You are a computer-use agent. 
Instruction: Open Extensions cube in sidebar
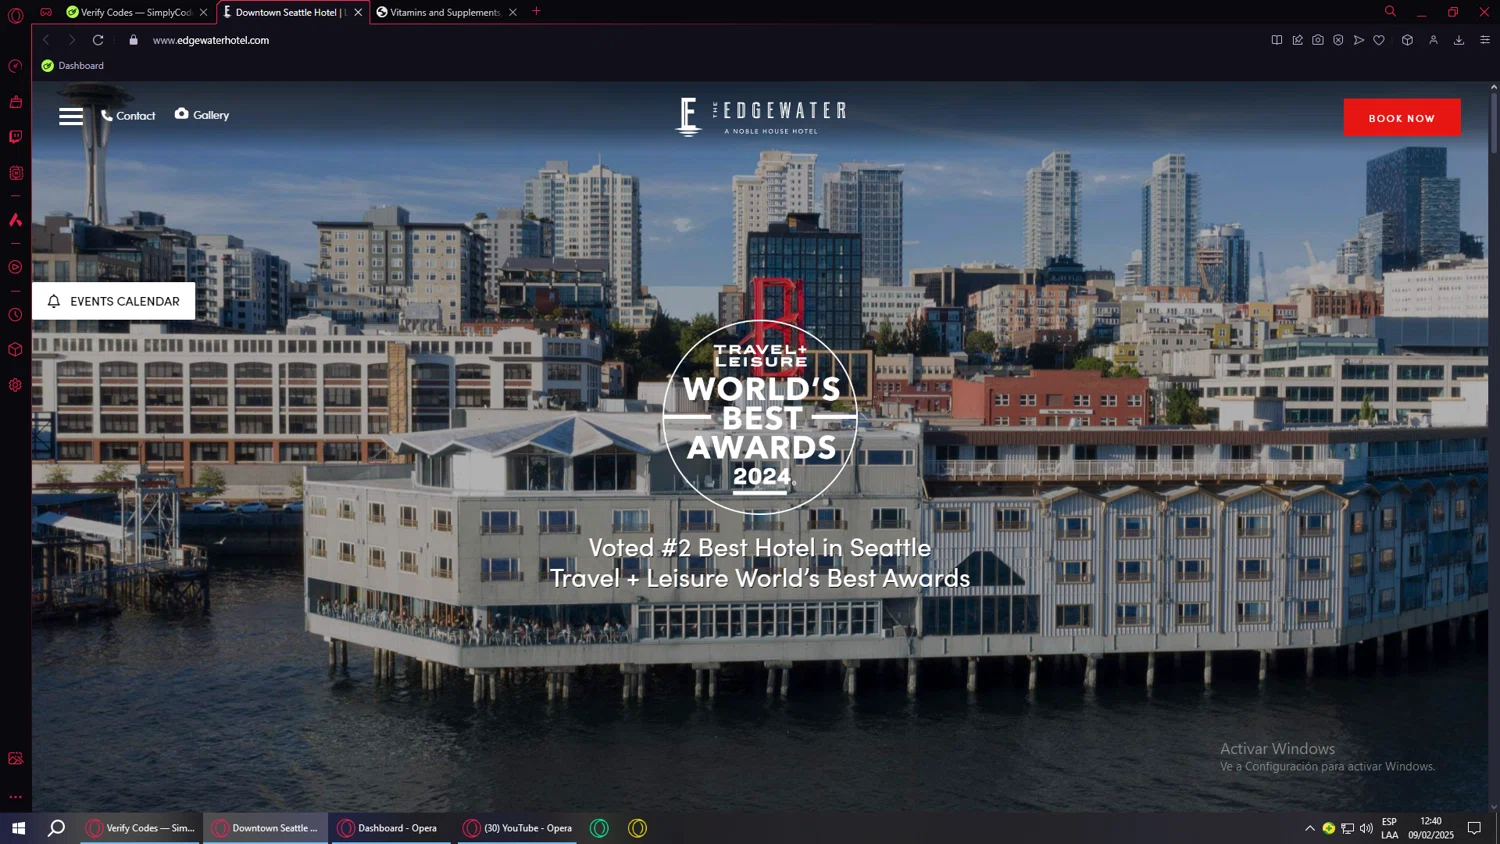tap(15, 350)
